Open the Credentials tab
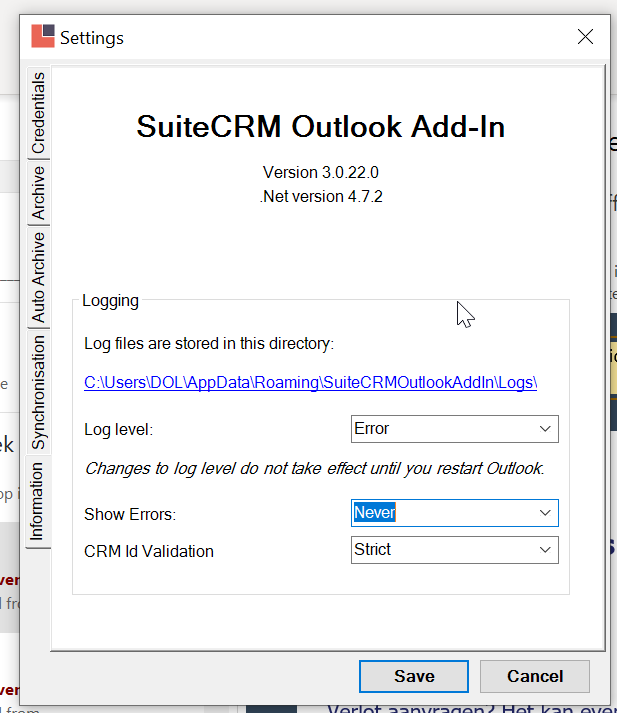 tap(39, 113)
